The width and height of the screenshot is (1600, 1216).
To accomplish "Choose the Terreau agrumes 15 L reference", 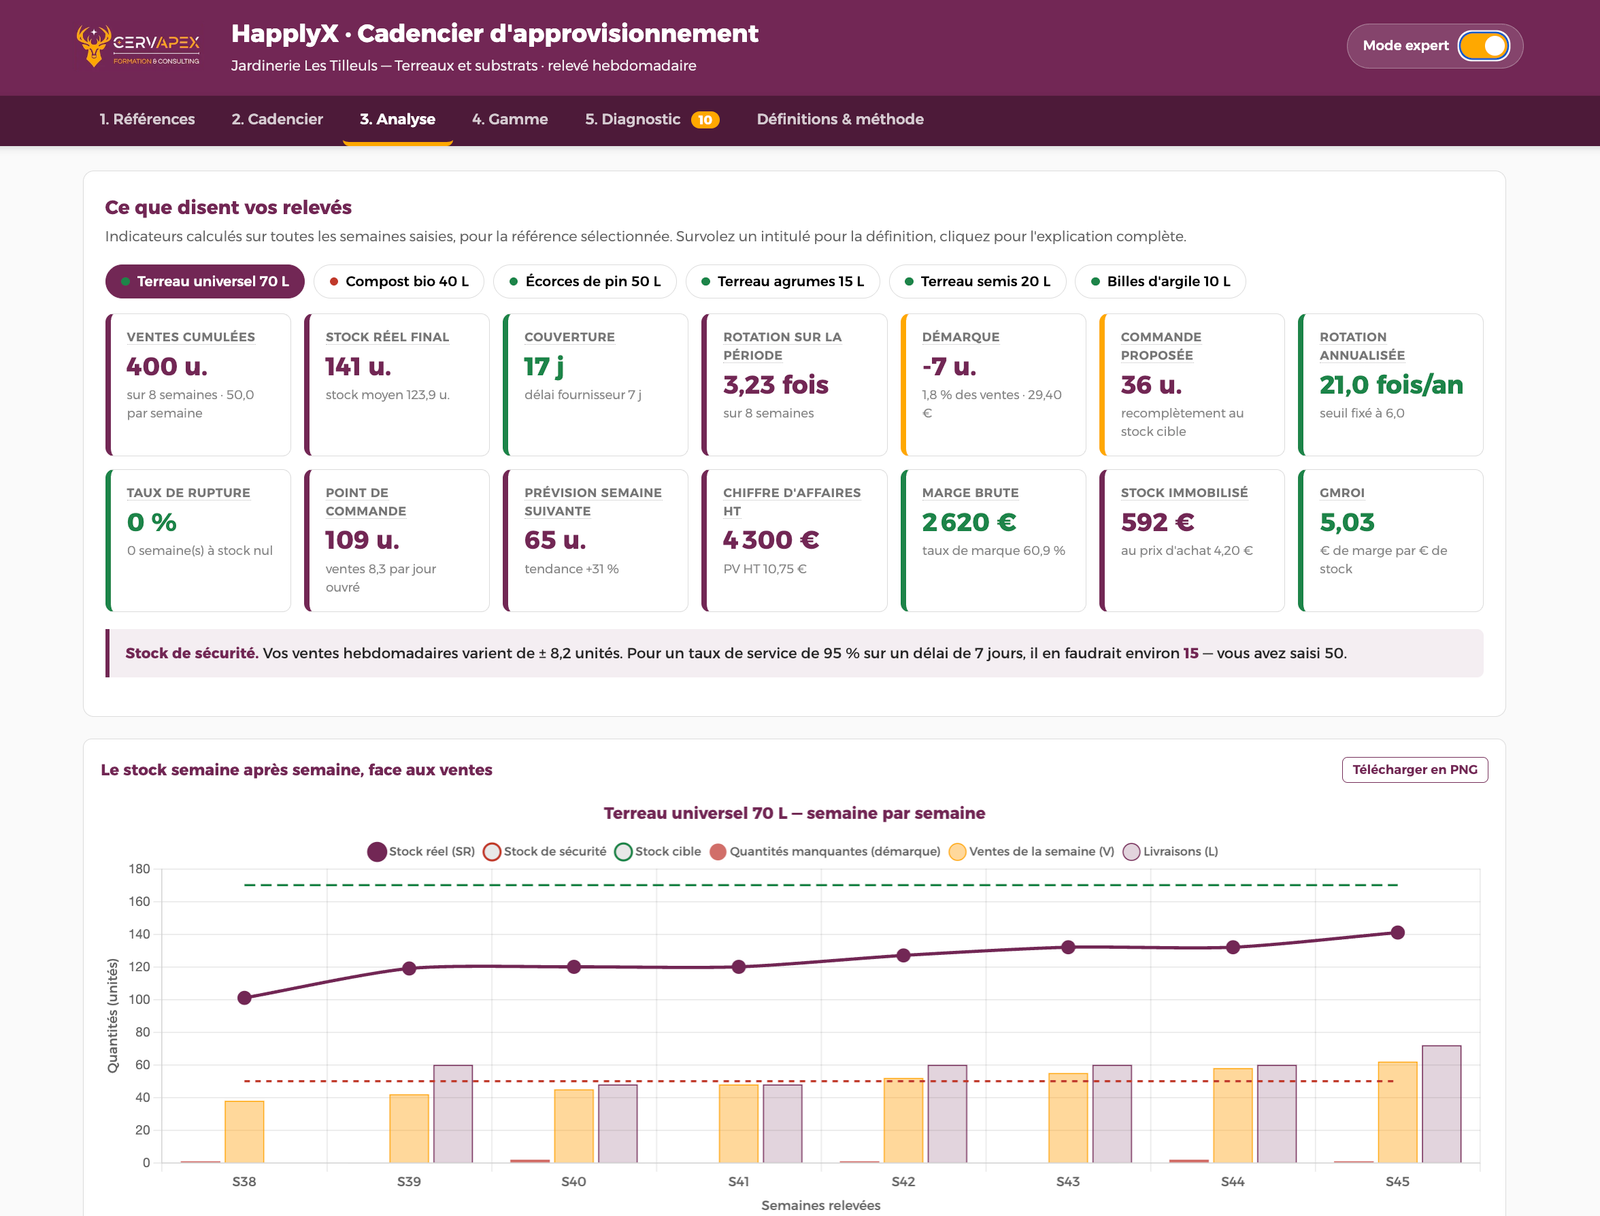I will tap(782, 282).
